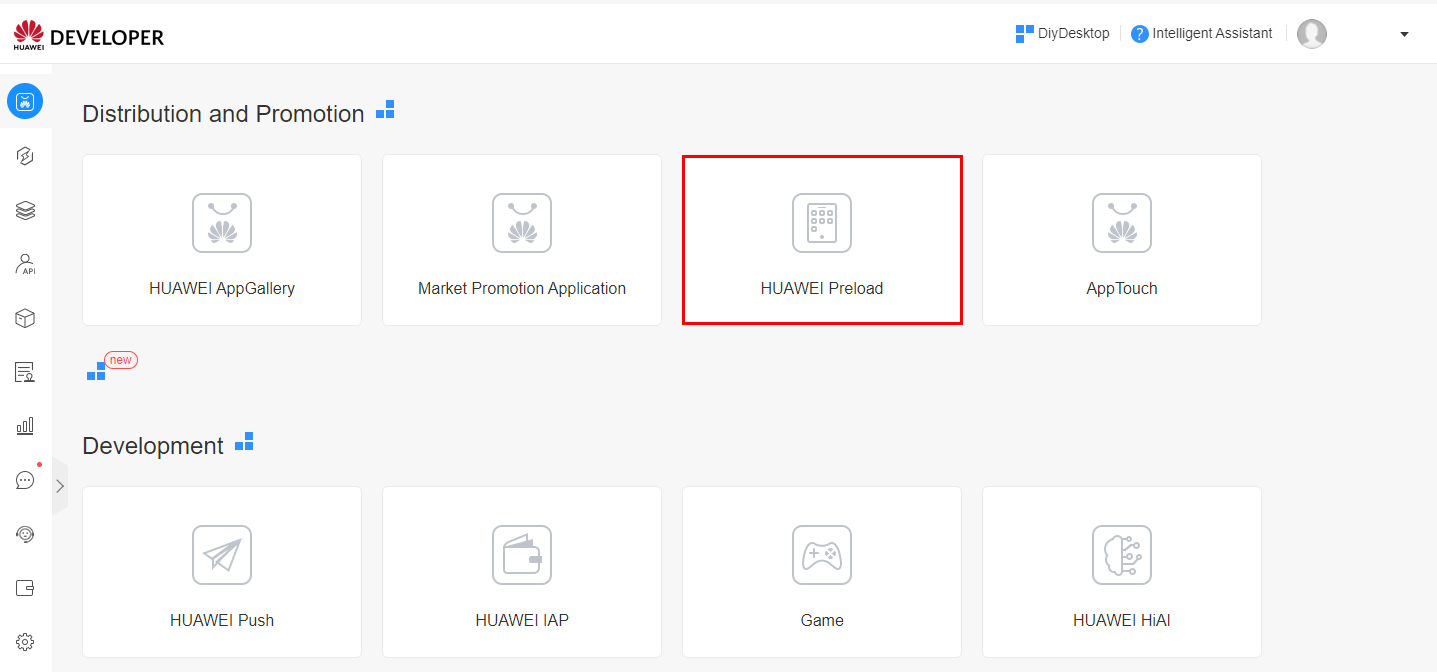Open the Intelligent Assistant help
This screenshot has width=1437, height=672.
(1202, 33)
